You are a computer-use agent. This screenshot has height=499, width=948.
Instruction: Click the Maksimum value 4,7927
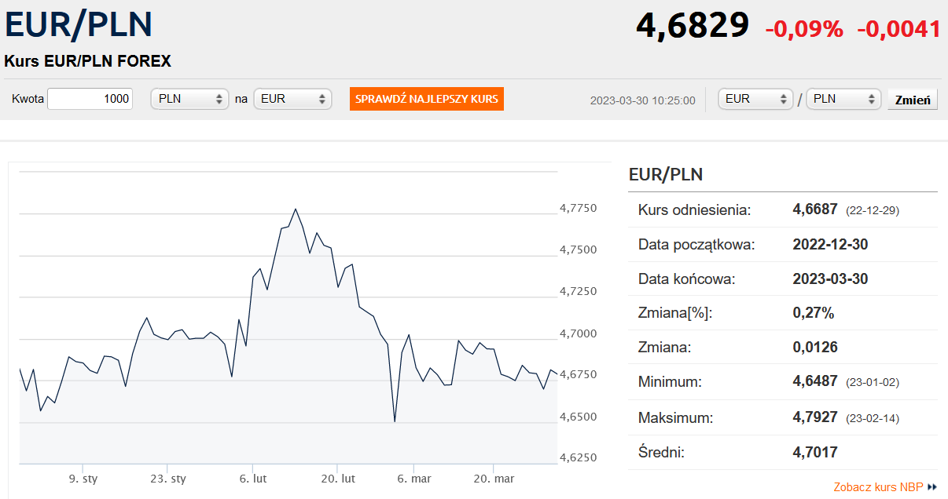click(x=815, y=417)
